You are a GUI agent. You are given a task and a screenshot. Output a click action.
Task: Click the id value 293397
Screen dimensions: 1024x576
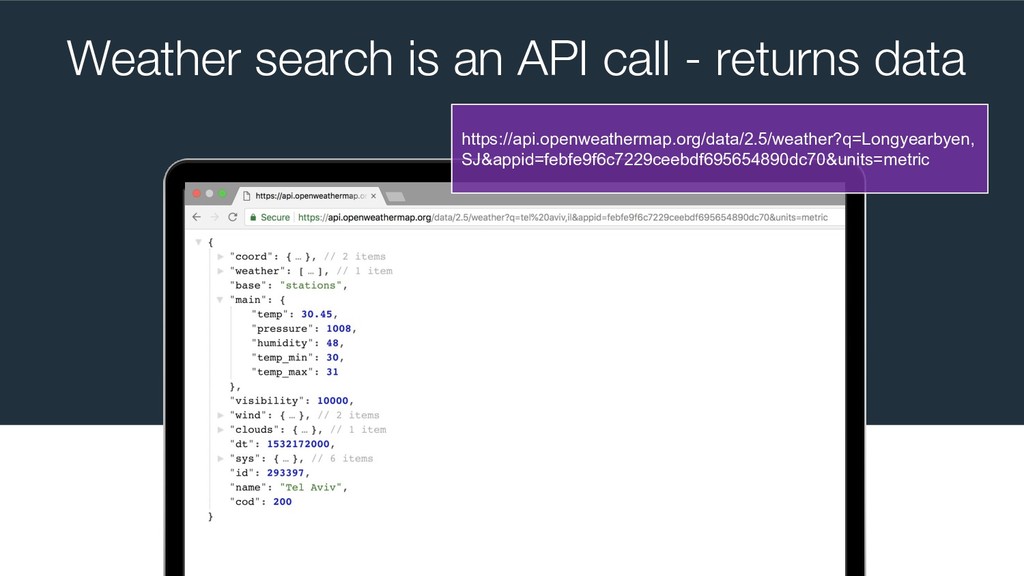pos(285,473)
